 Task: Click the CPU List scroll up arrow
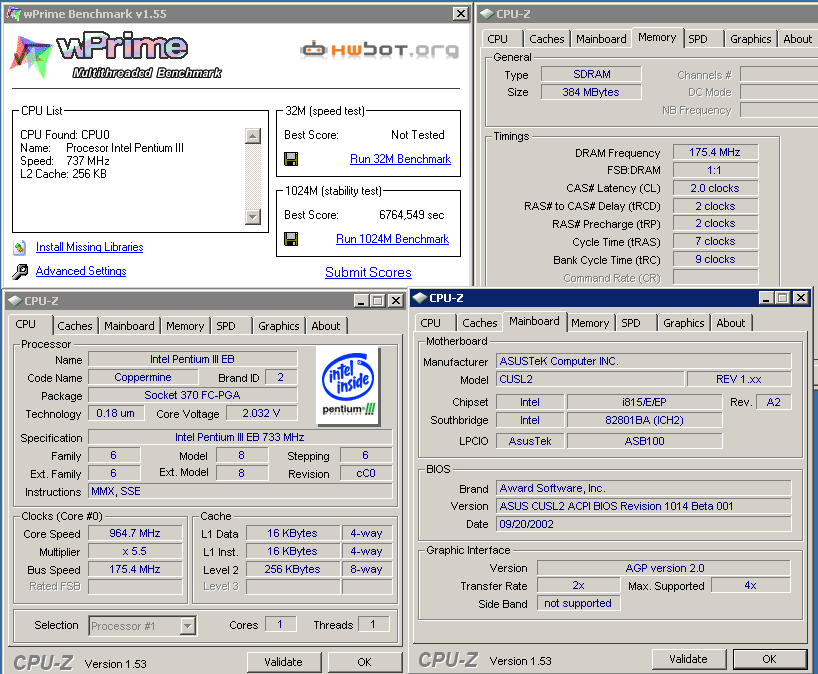click(x=253, y=135)
